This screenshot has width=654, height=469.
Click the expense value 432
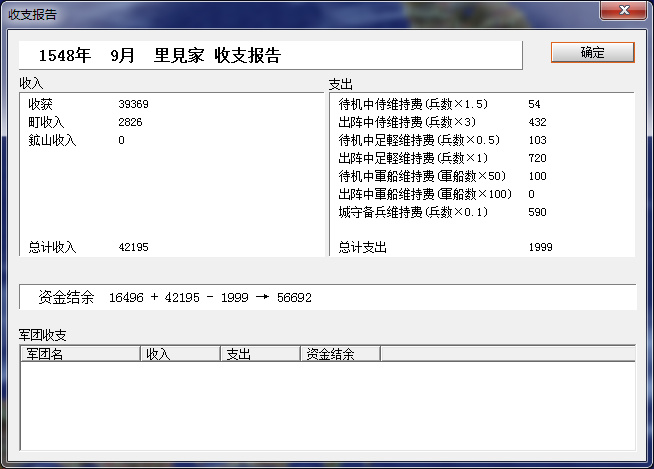(x=537, y=122)
